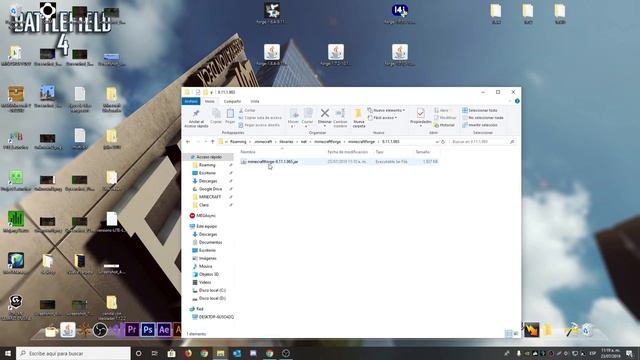
Task: Open MEGAsync in the navigation pane
Action: [206, 216]
